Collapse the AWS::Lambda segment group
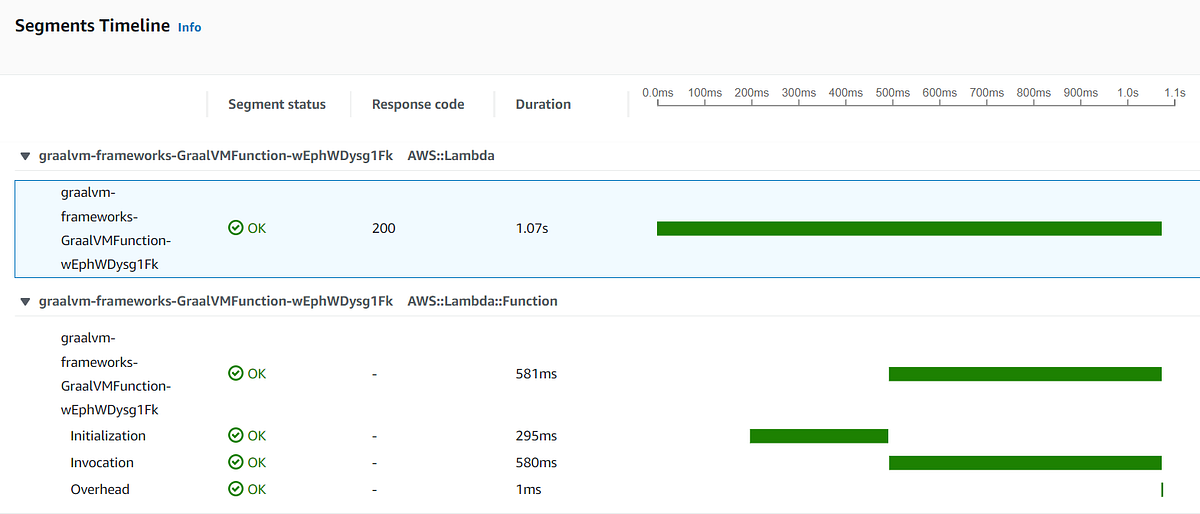1200x514 pixels. point(25,157)
